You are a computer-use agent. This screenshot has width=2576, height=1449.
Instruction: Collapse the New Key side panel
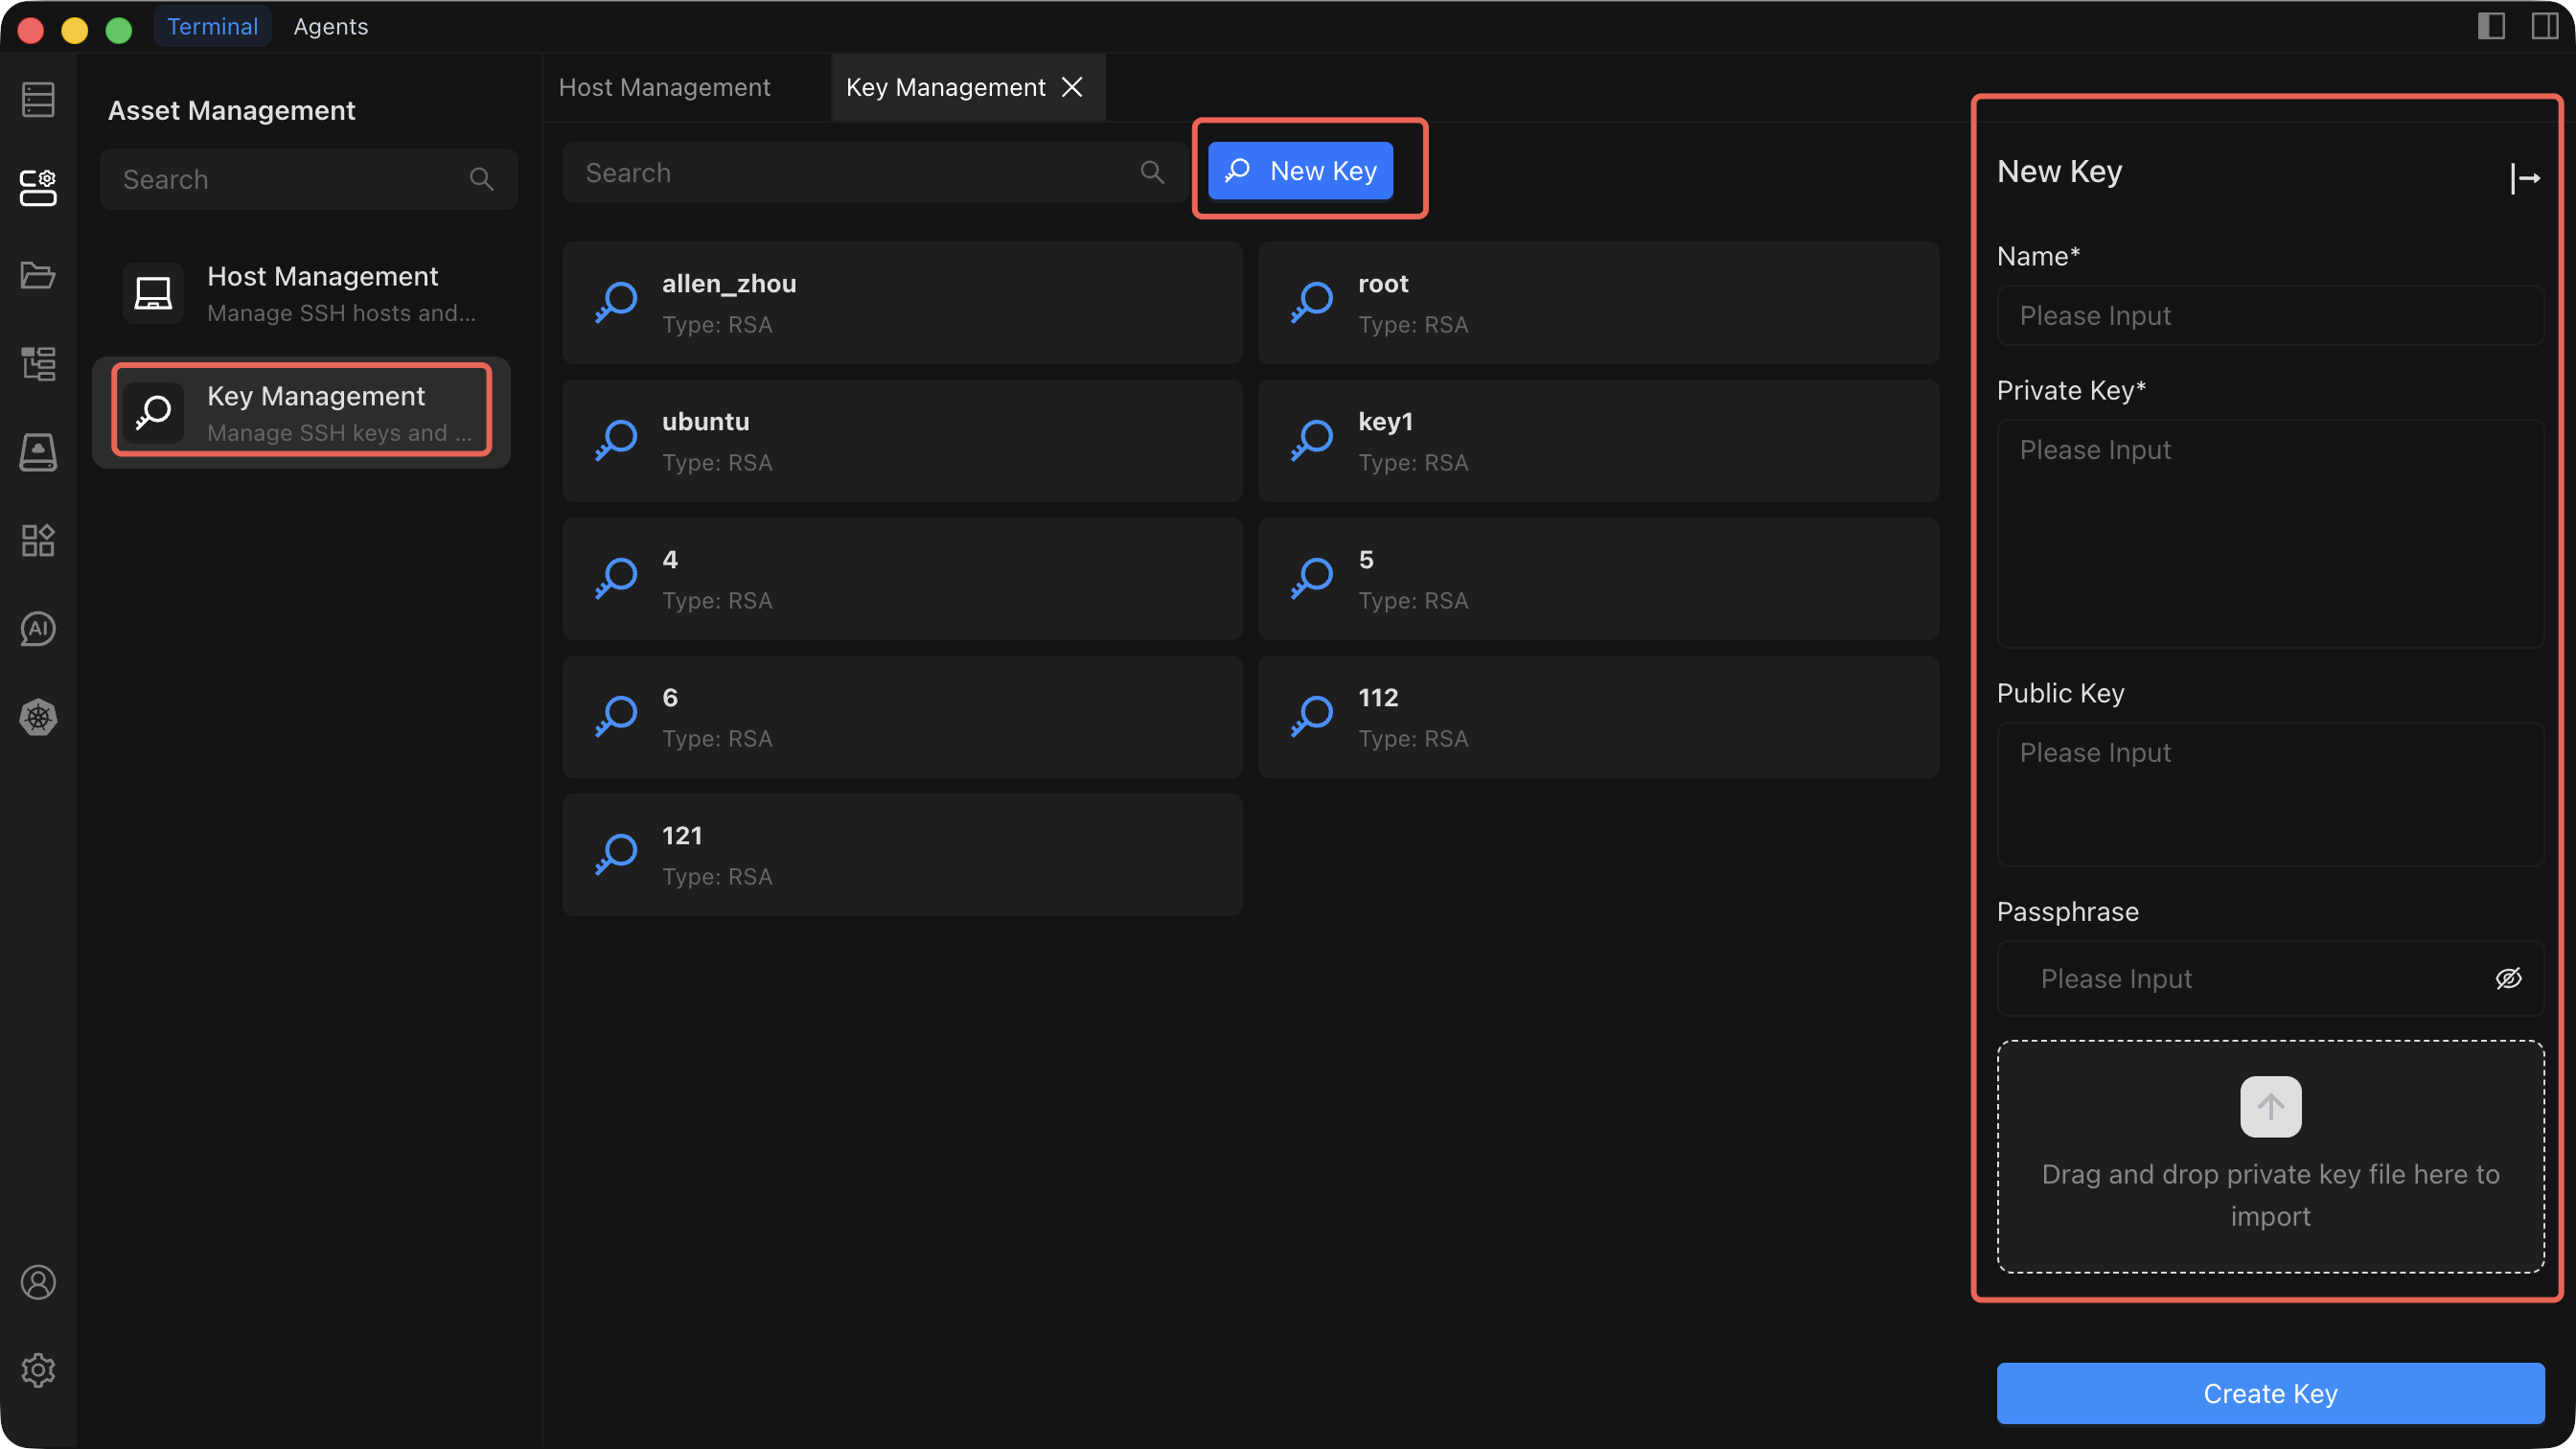coord(2524,178)
